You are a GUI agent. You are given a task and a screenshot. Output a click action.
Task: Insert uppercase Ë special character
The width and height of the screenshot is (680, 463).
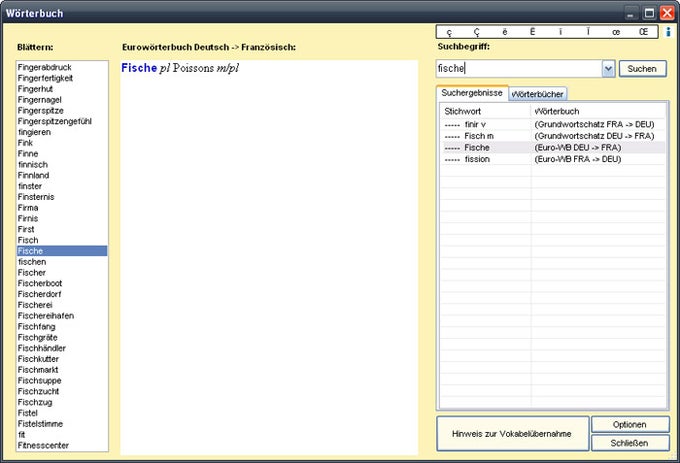(x=532, y=32)
